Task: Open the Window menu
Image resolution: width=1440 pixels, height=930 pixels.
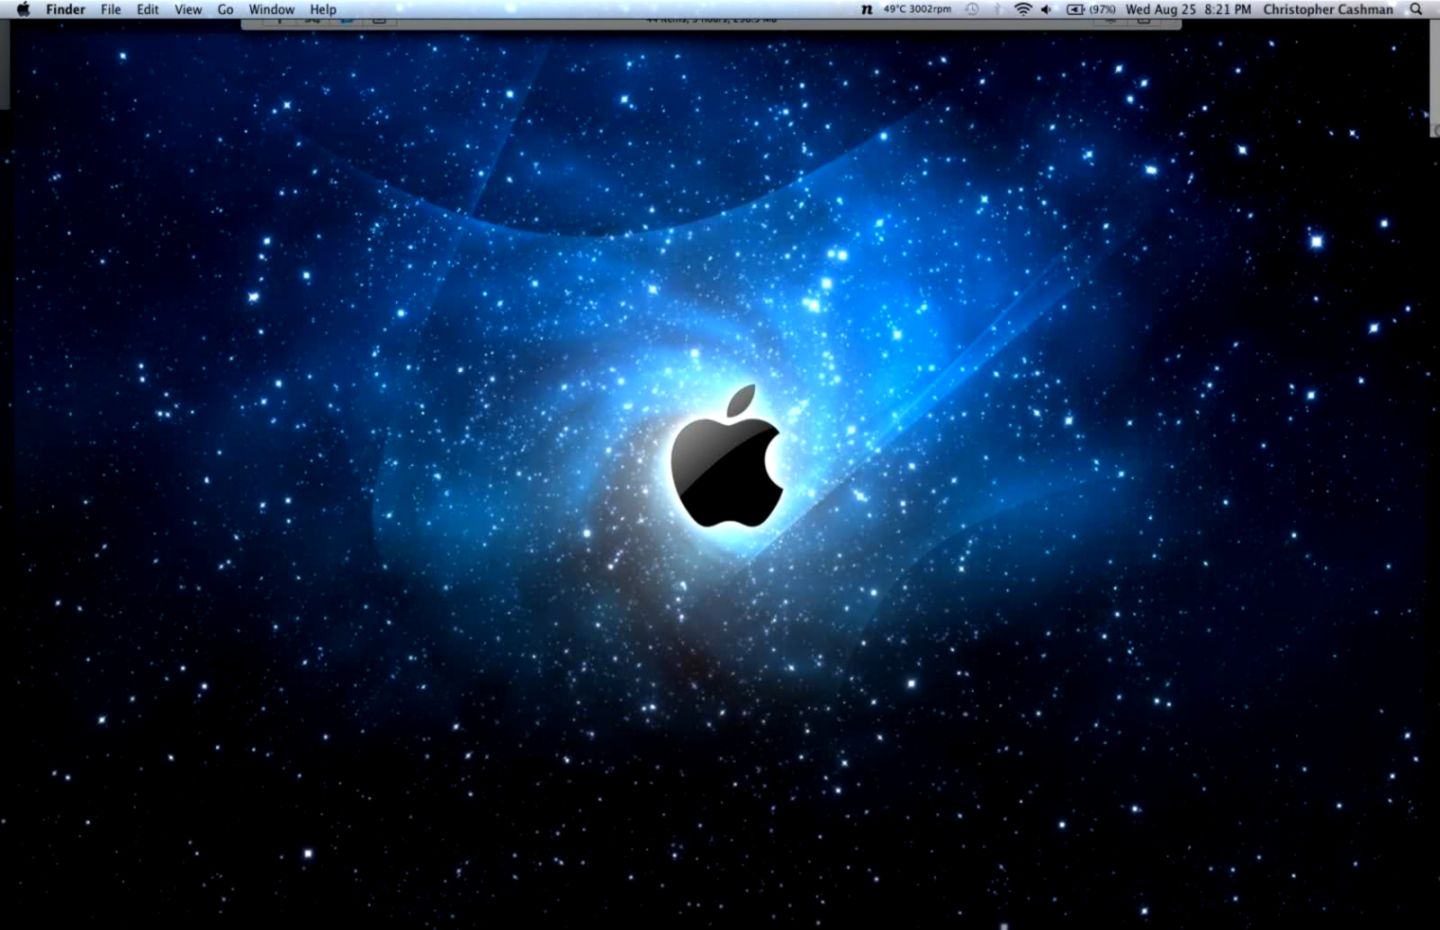Action: 271,9
